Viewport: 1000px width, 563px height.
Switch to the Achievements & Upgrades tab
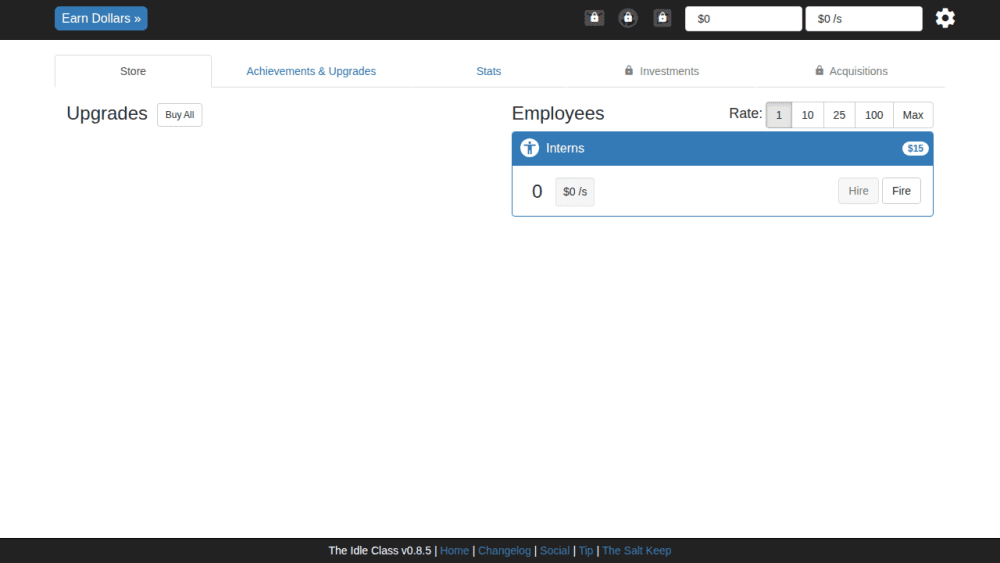click(x=311, y=71)
